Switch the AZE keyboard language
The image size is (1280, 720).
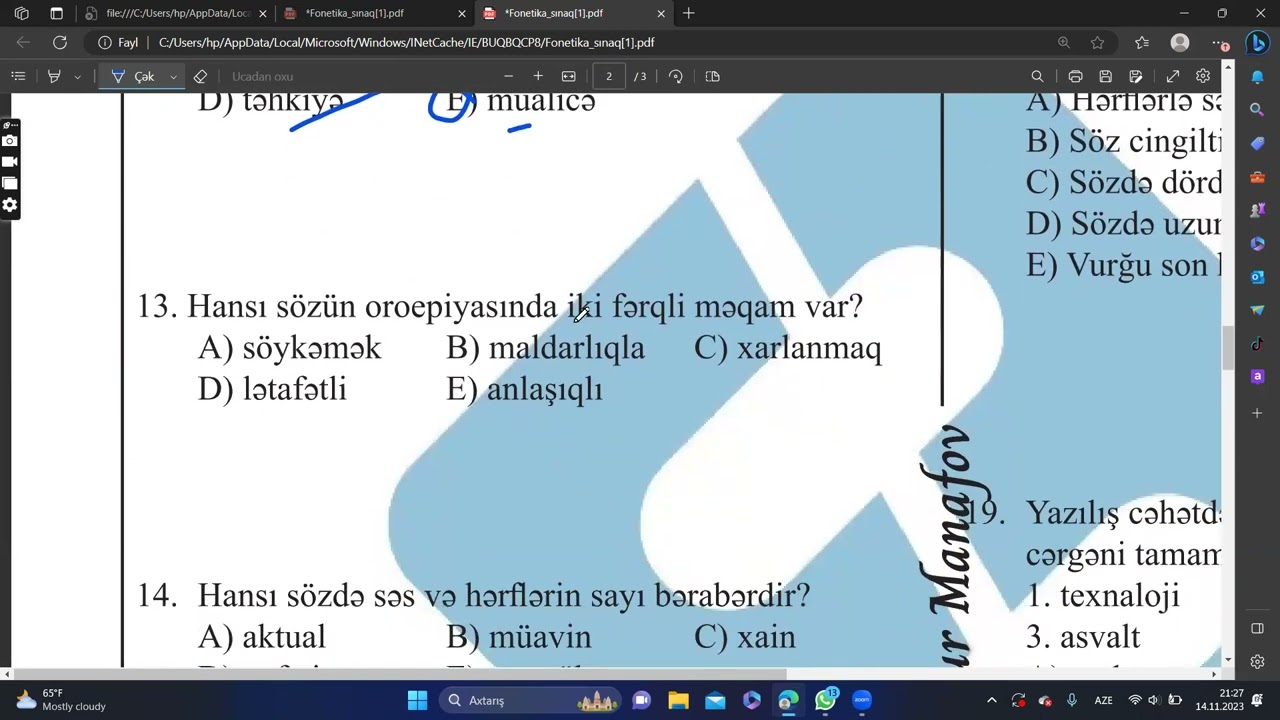[1103, 700]
